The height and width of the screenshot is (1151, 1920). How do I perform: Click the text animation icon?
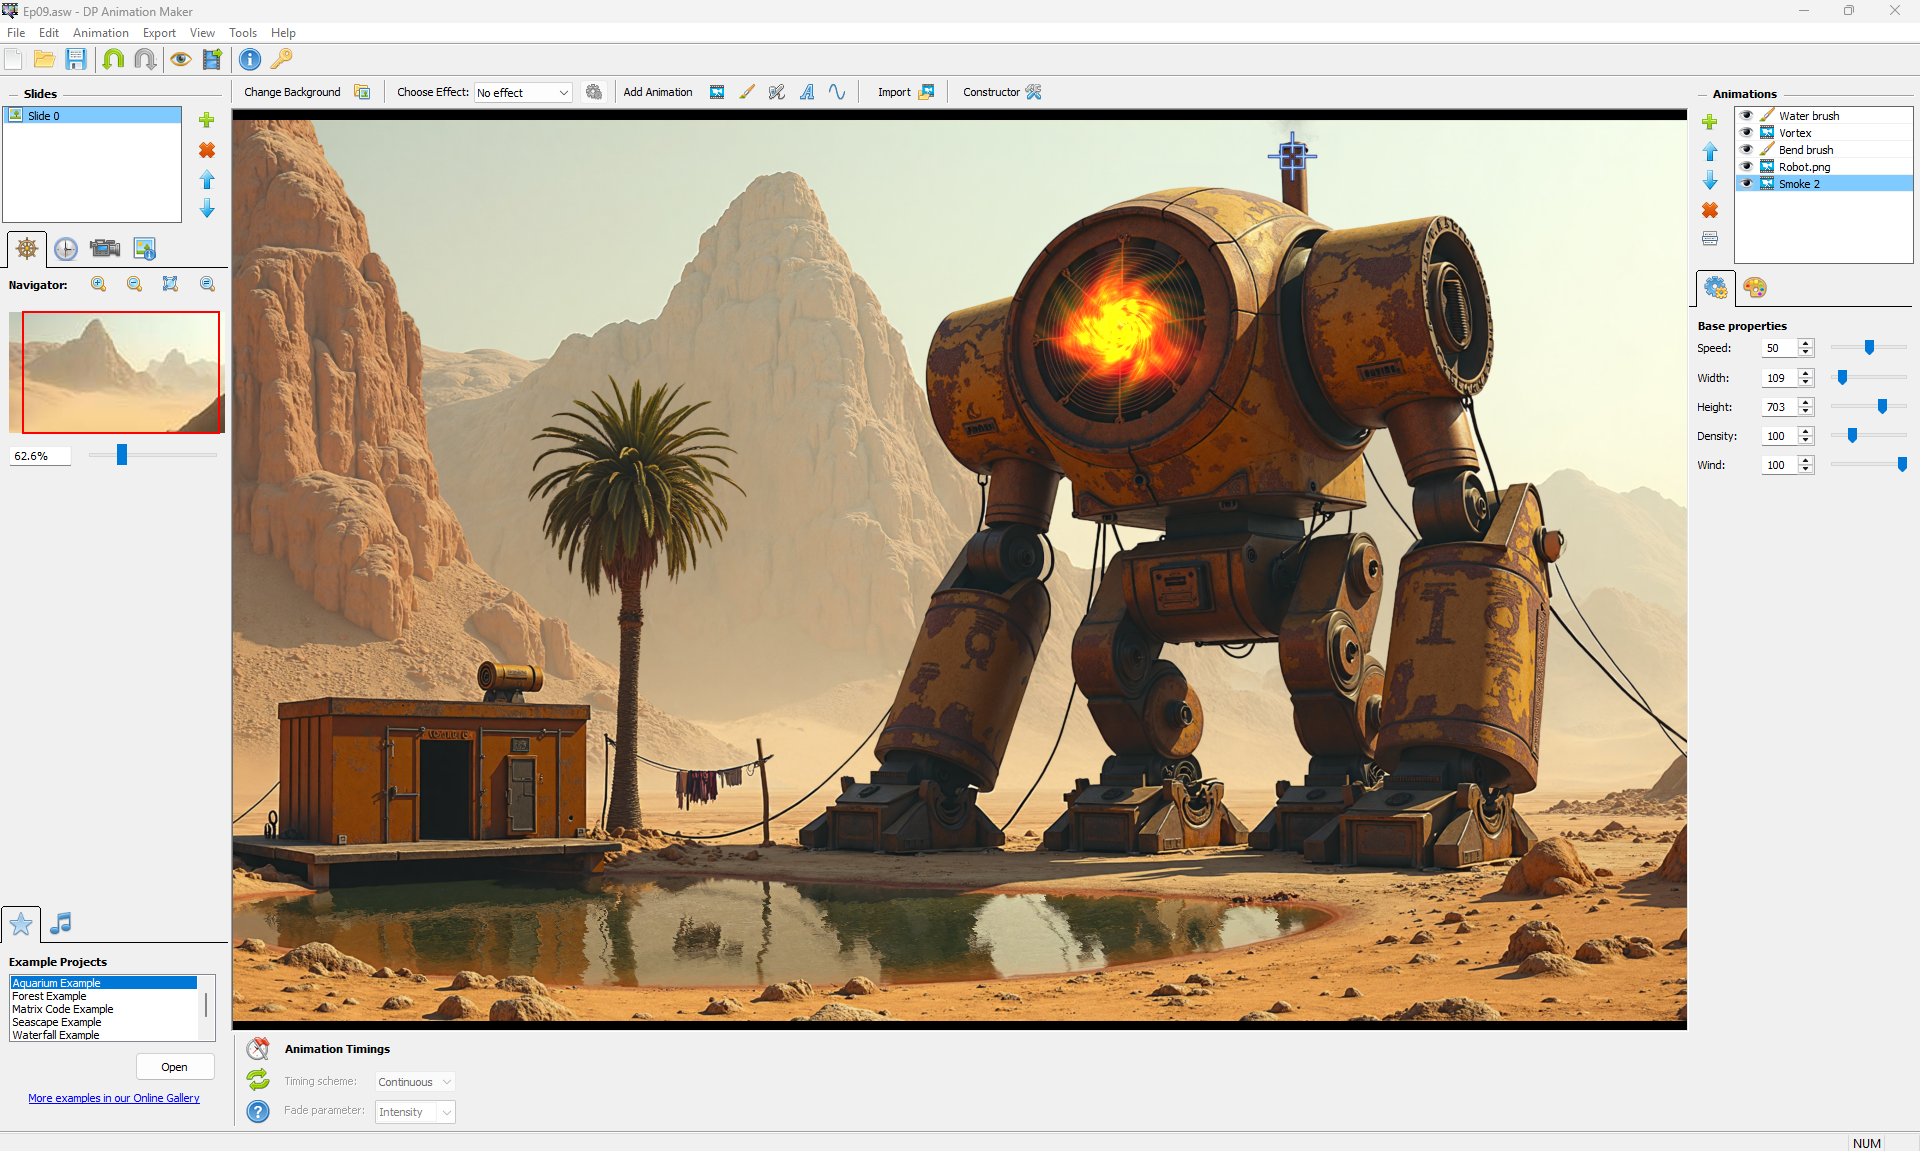807,92
